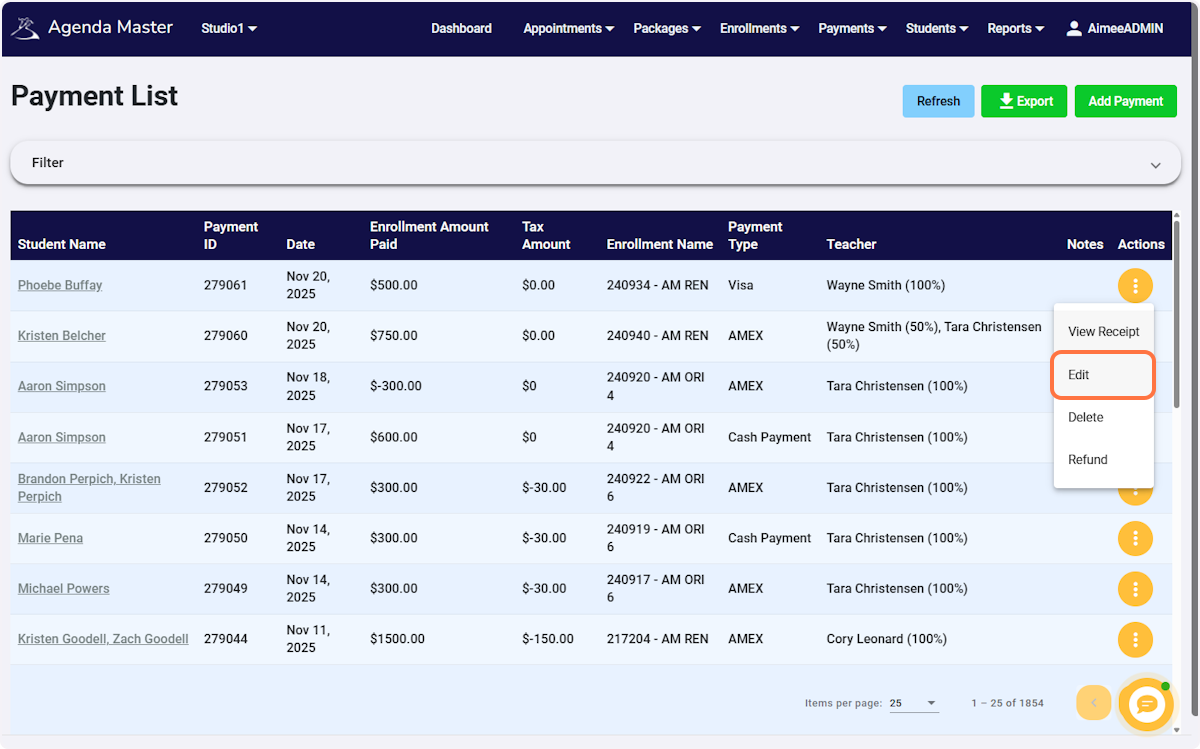Expand the Filter panel

(595, 162)
